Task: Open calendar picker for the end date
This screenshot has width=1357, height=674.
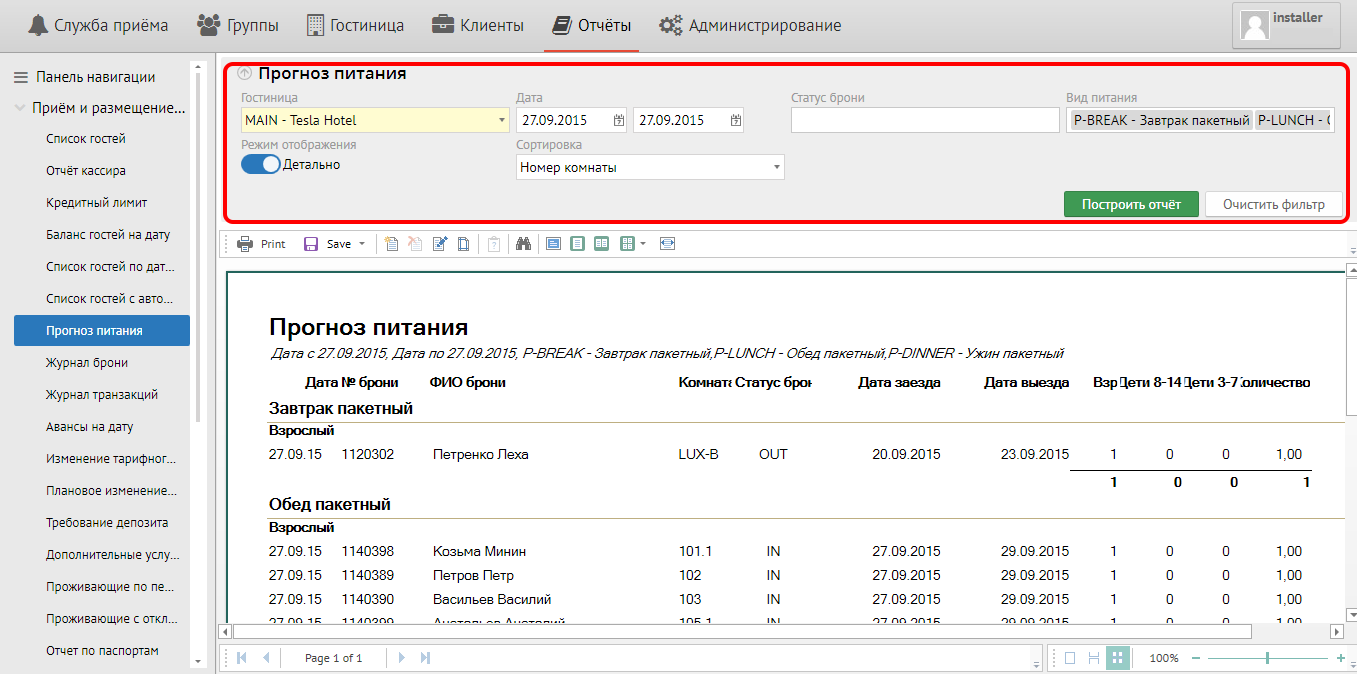Action: (x=736, y=120)
